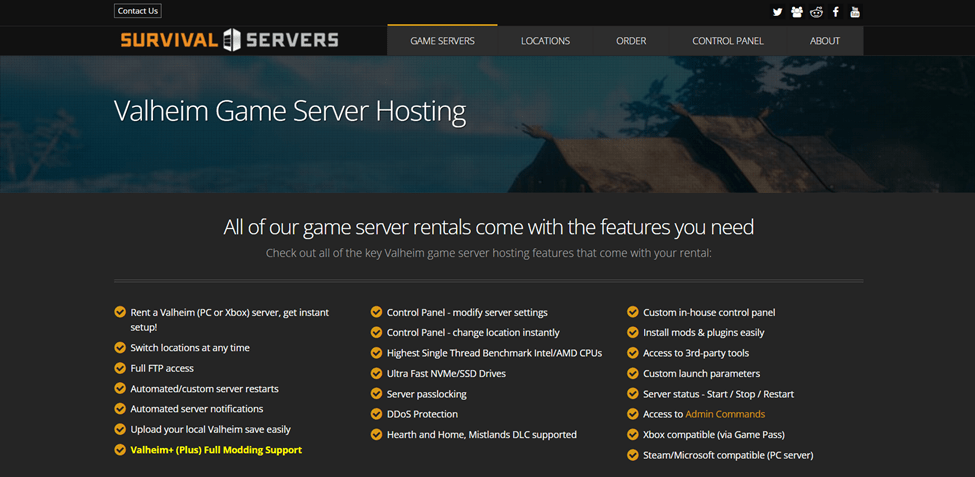Go to the Order page
The image size is (975, 477).
[631, 41]
